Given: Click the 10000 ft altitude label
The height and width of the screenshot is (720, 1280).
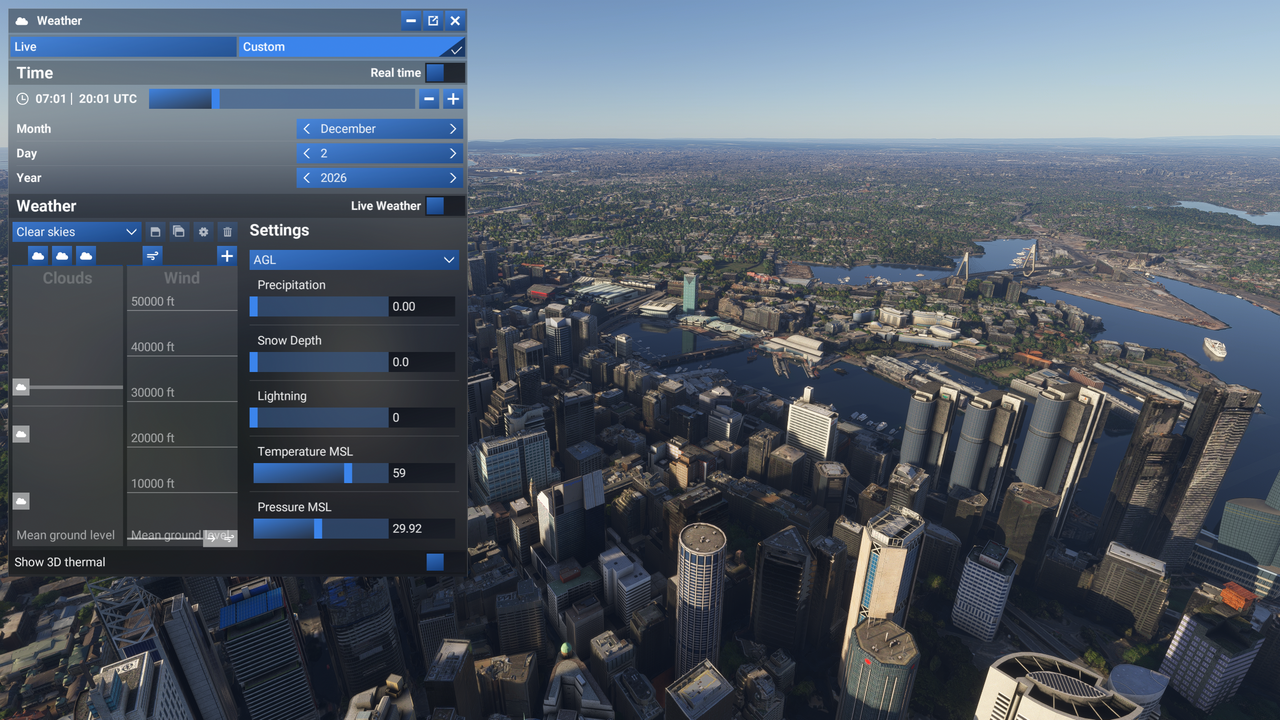Looking at the screenshot, I should 153,484.
